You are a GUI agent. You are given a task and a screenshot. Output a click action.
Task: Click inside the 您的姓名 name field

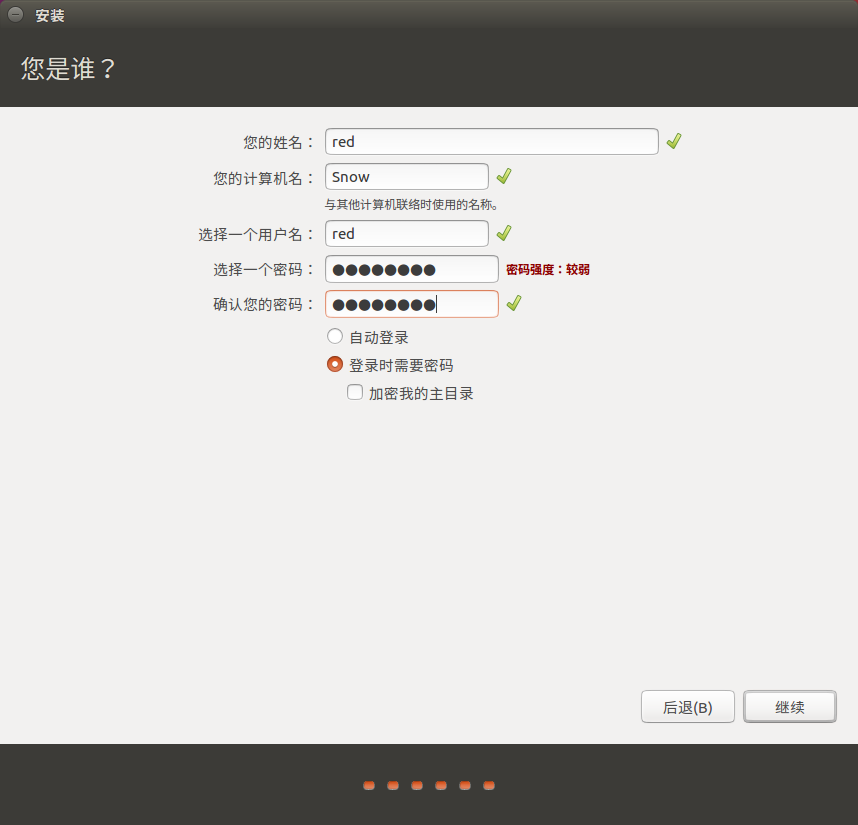(x=490, y=141)
